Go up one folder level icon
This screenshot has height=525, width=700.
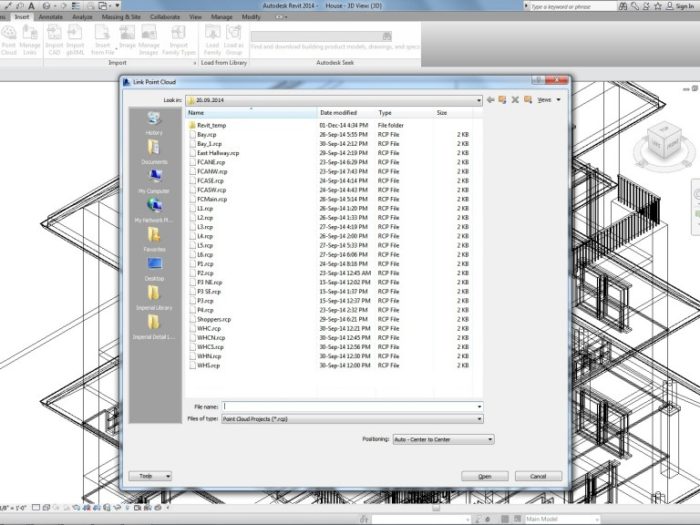(x=503, y=100)
